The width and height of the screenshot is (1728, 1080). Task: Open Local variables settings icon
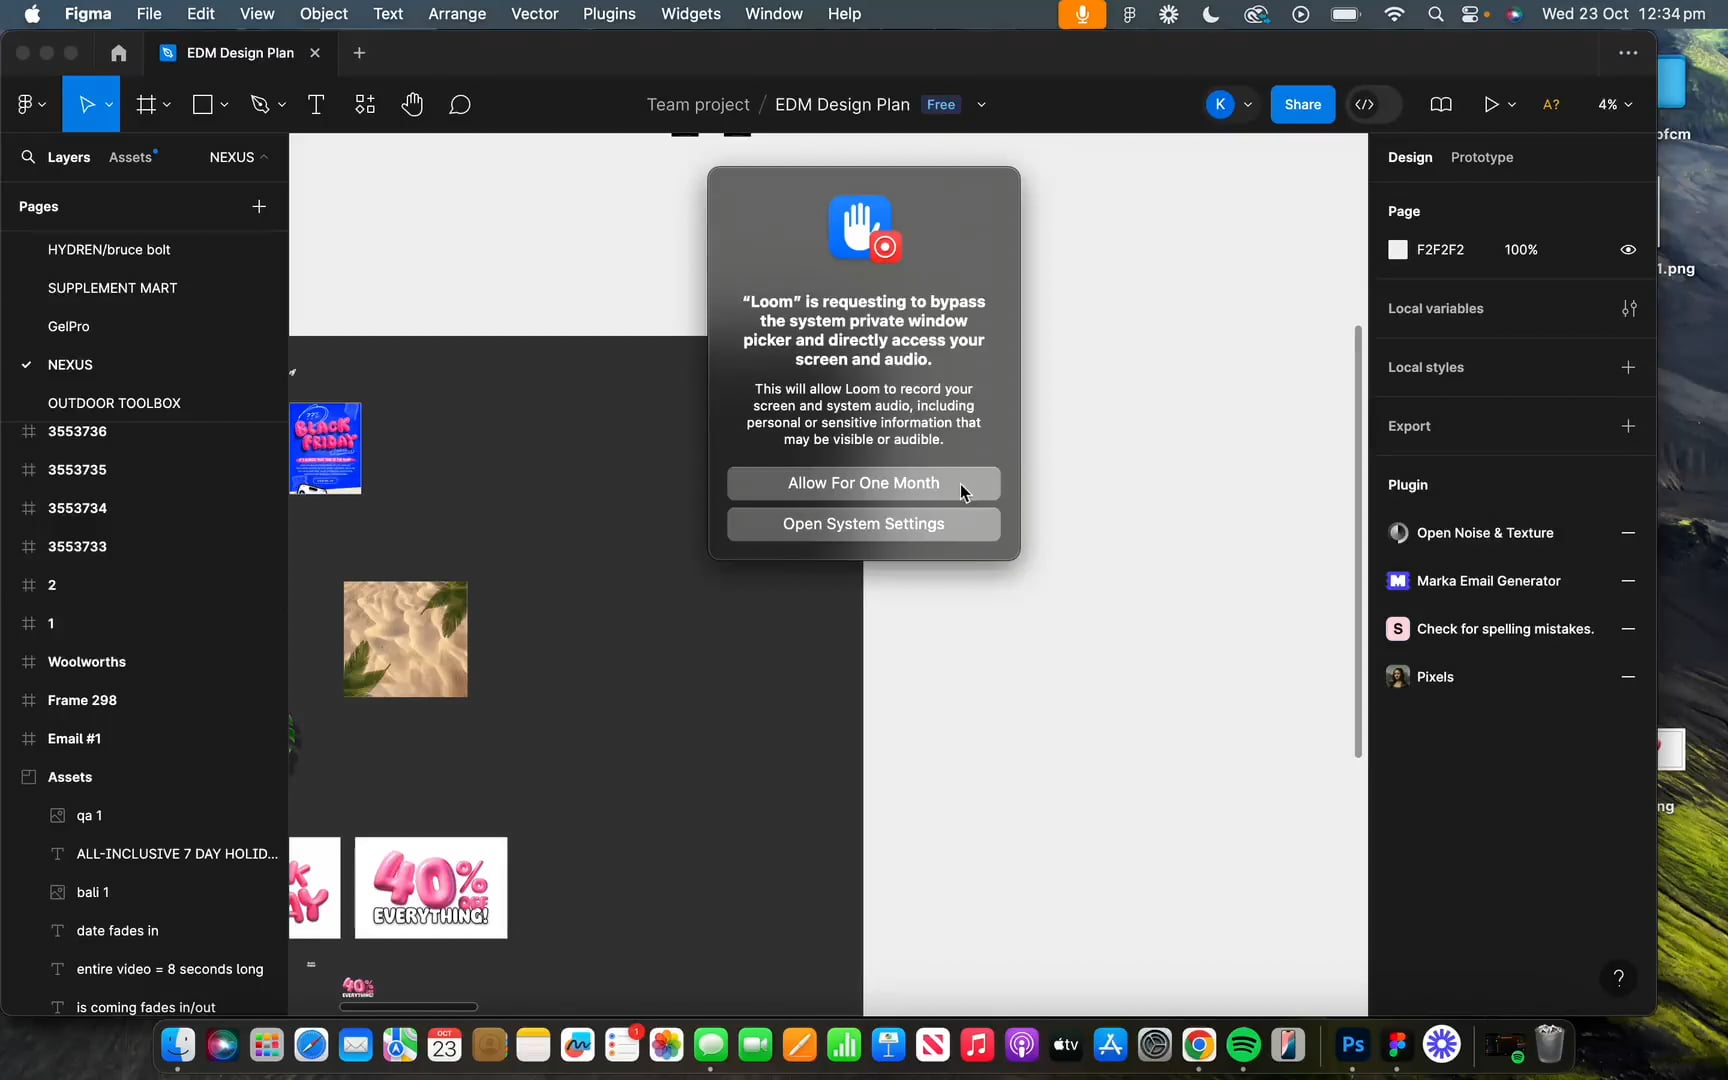pos(1629,308)
